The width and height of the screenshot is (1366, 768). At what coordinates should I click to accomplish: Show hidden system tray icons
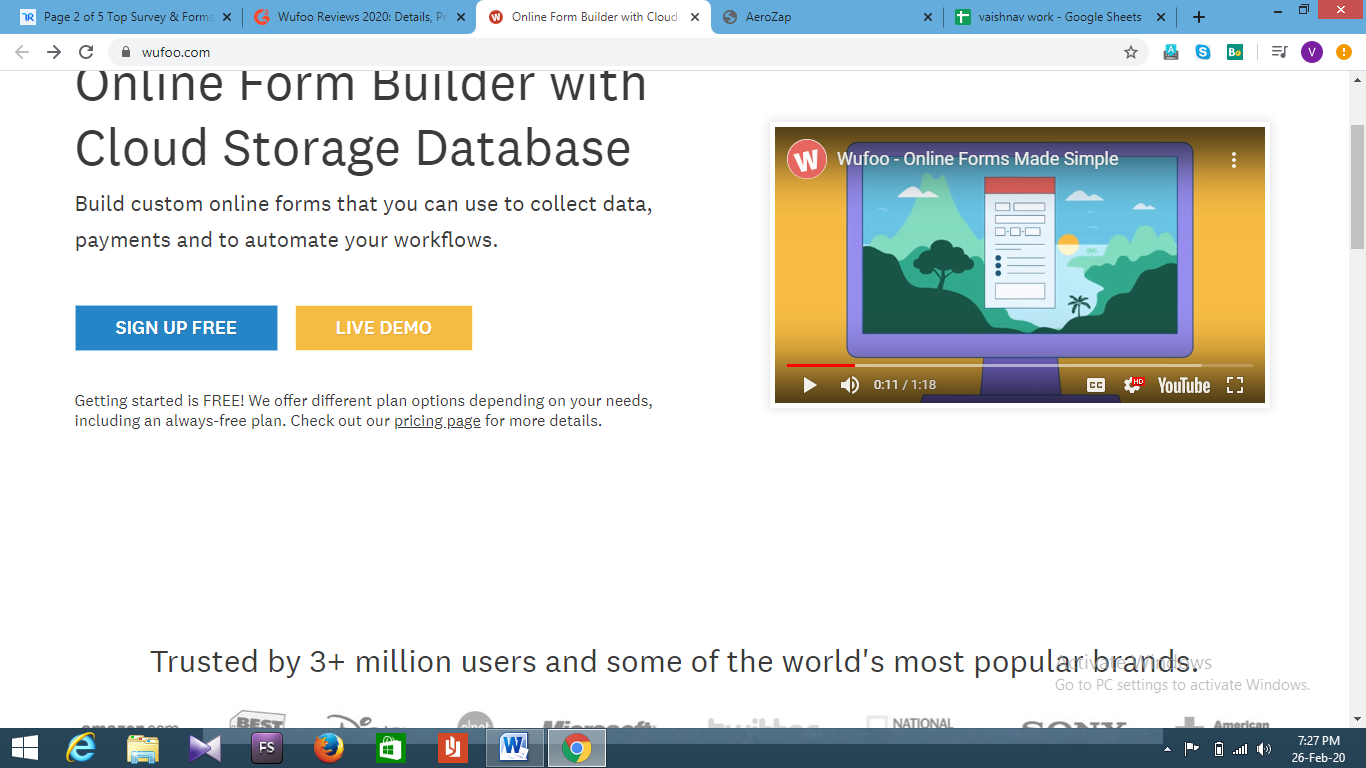tap(1168, 749)
